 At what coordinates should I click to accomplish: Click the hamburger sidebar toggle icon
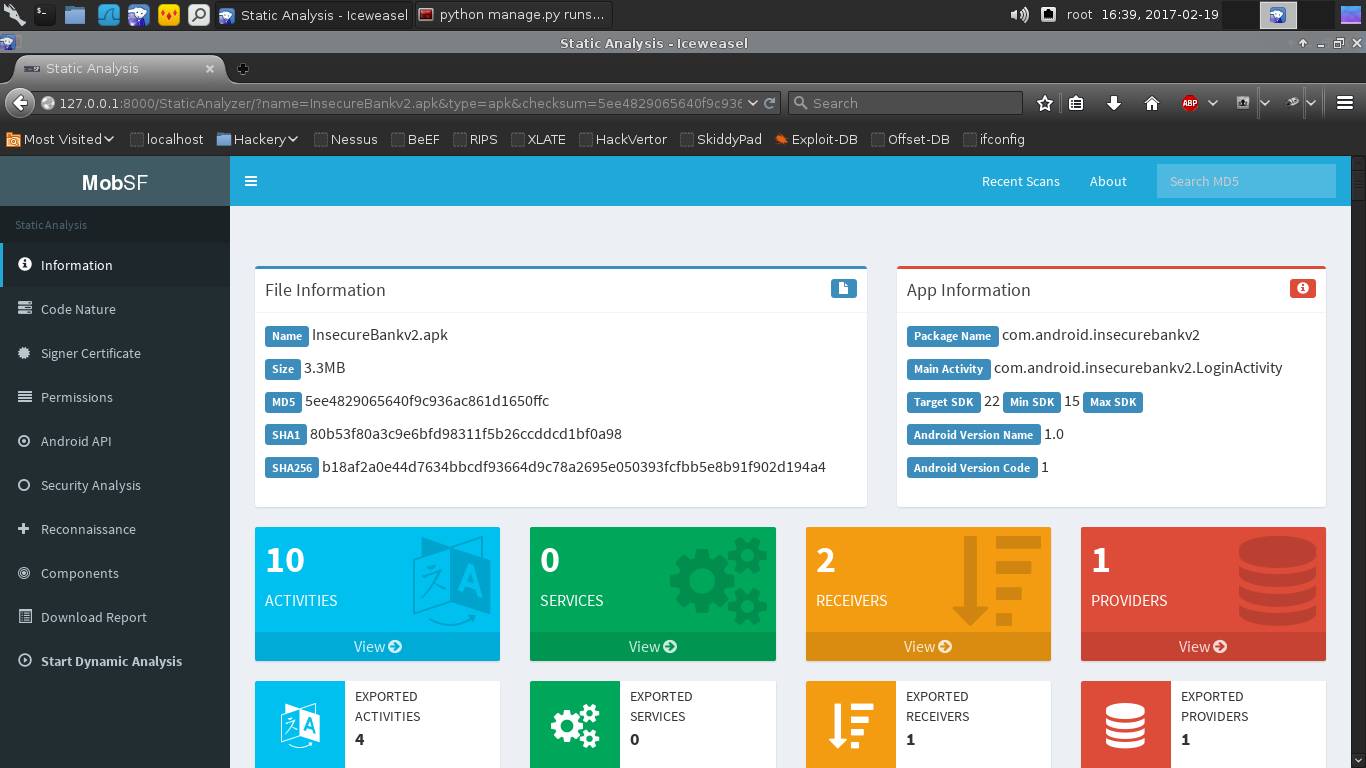pyautogui.click(x=251, y=181)
